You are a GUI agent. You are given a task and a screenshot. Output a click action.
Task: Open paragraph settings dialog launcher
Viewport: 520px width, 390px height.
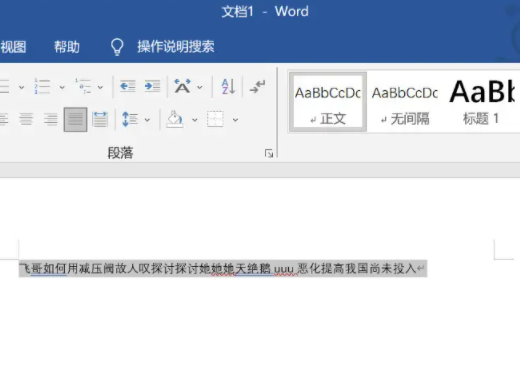[x=269, y=153]
